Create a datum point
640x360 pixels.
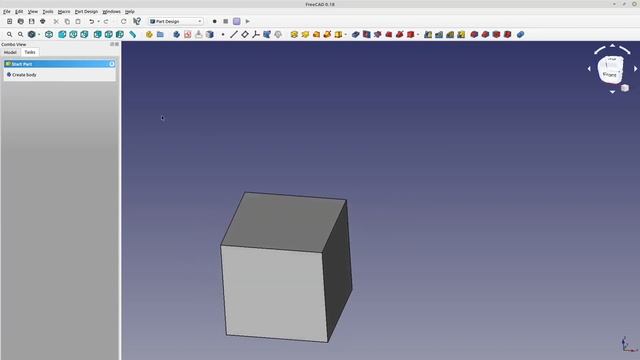click(223, 35)
